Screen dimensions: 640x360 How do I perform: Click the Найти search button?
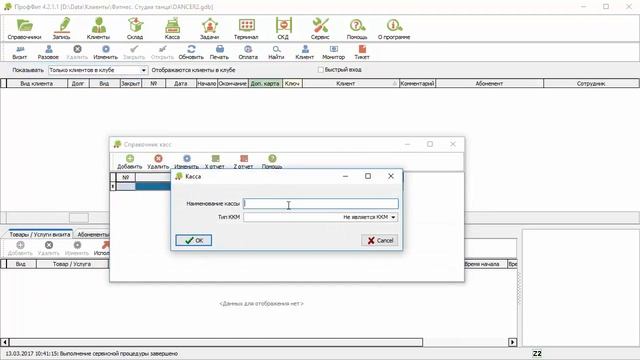(x=276, y=53)
